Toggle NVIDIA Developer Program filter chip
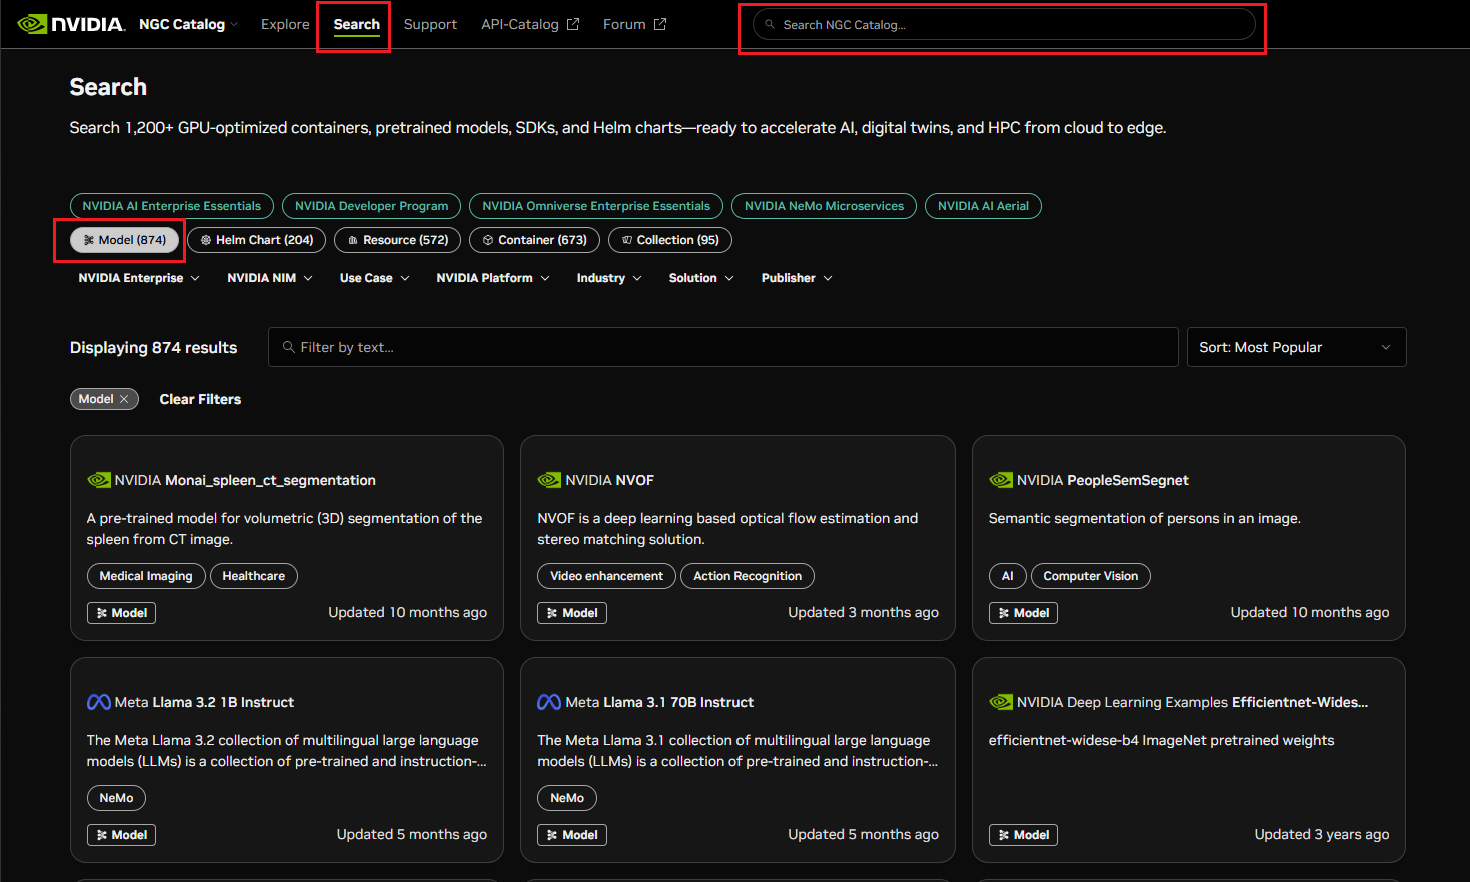1470x882 pixels. tap(371, 206)
